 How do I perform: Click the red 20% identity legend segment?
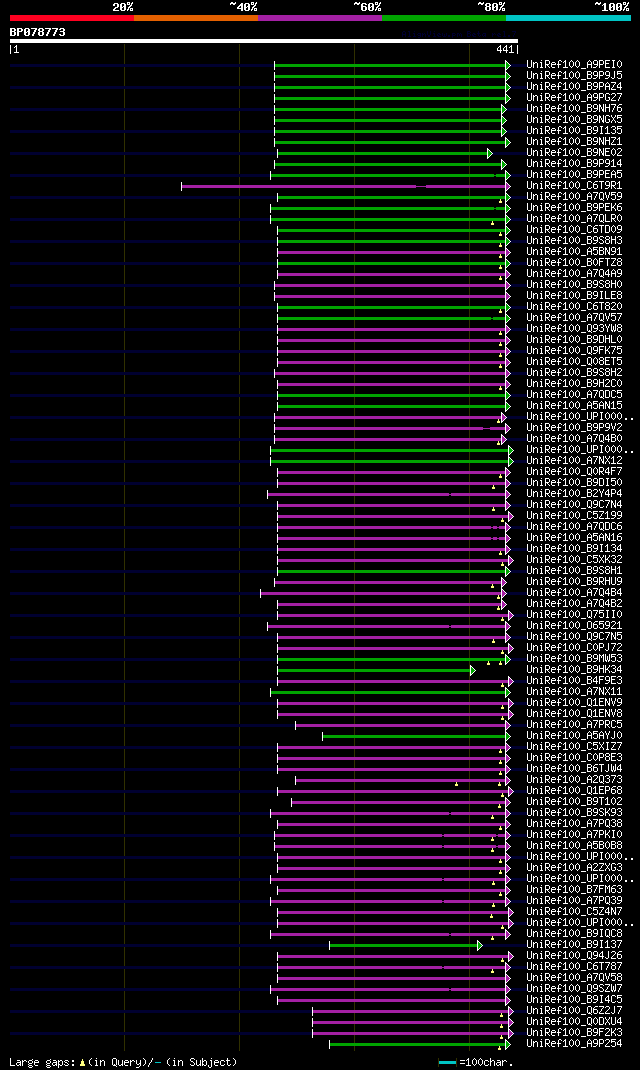[72, 18]
